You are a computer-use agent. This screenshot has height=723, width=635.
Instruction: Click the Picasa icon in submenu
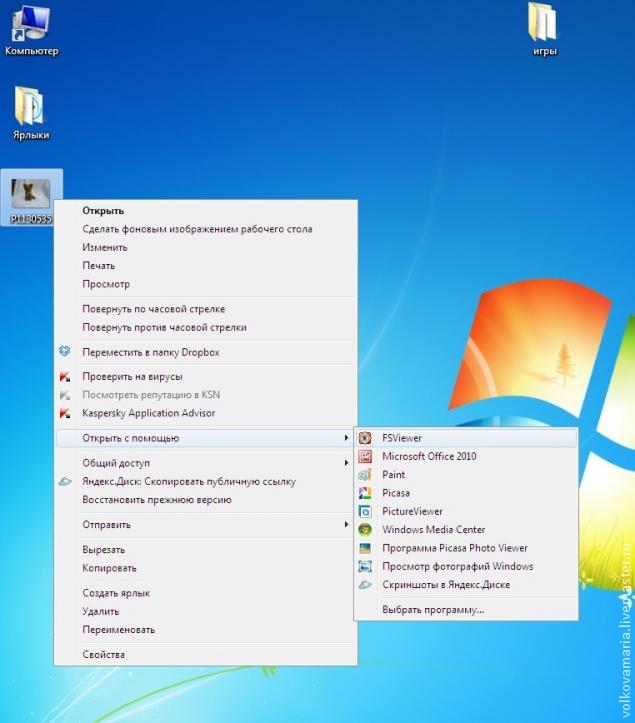(x=365, y=493)
